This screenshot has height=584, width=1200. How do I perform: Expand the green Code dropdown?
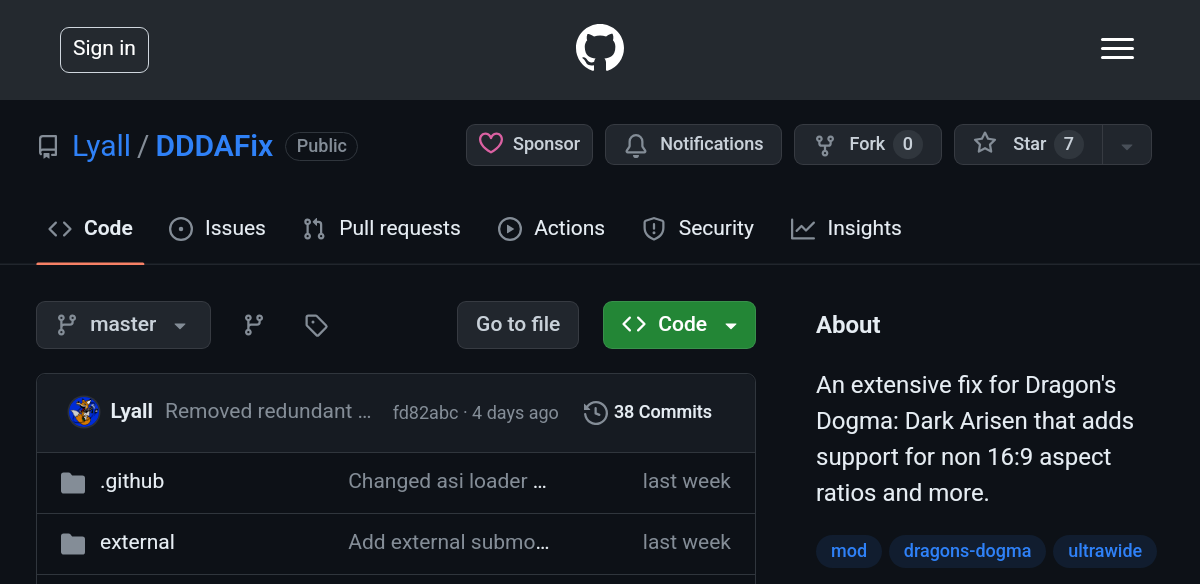pyautogui.click(x=679, y=325)
